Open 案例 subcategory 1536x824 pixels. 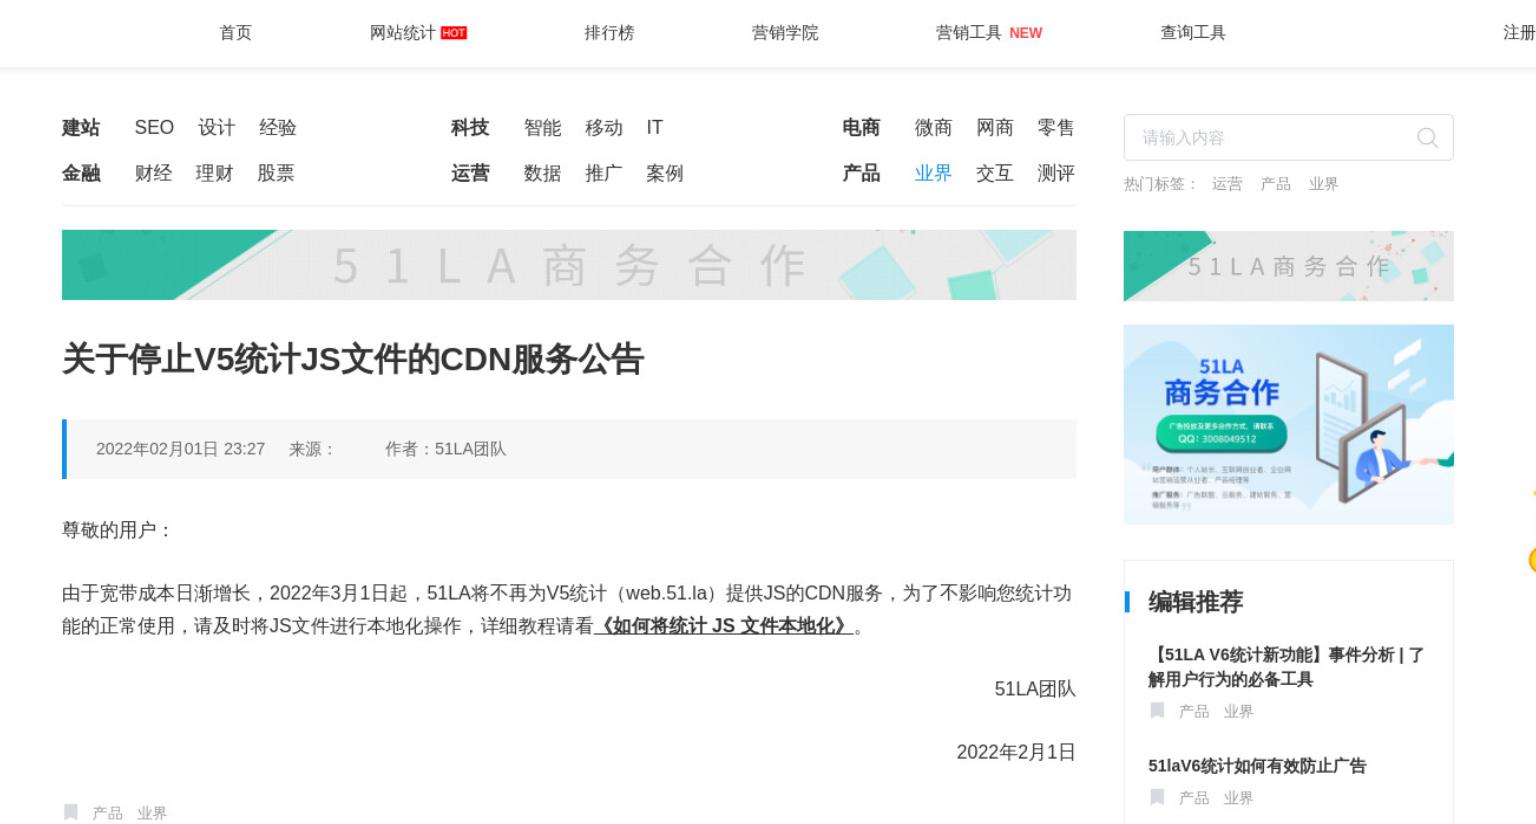pos(665,173)
